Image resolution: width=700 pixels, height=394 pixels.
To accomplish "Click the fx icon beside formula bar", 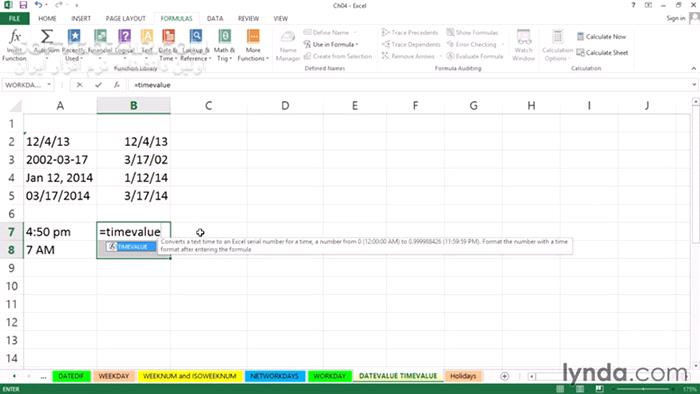I will click(117, 85).
